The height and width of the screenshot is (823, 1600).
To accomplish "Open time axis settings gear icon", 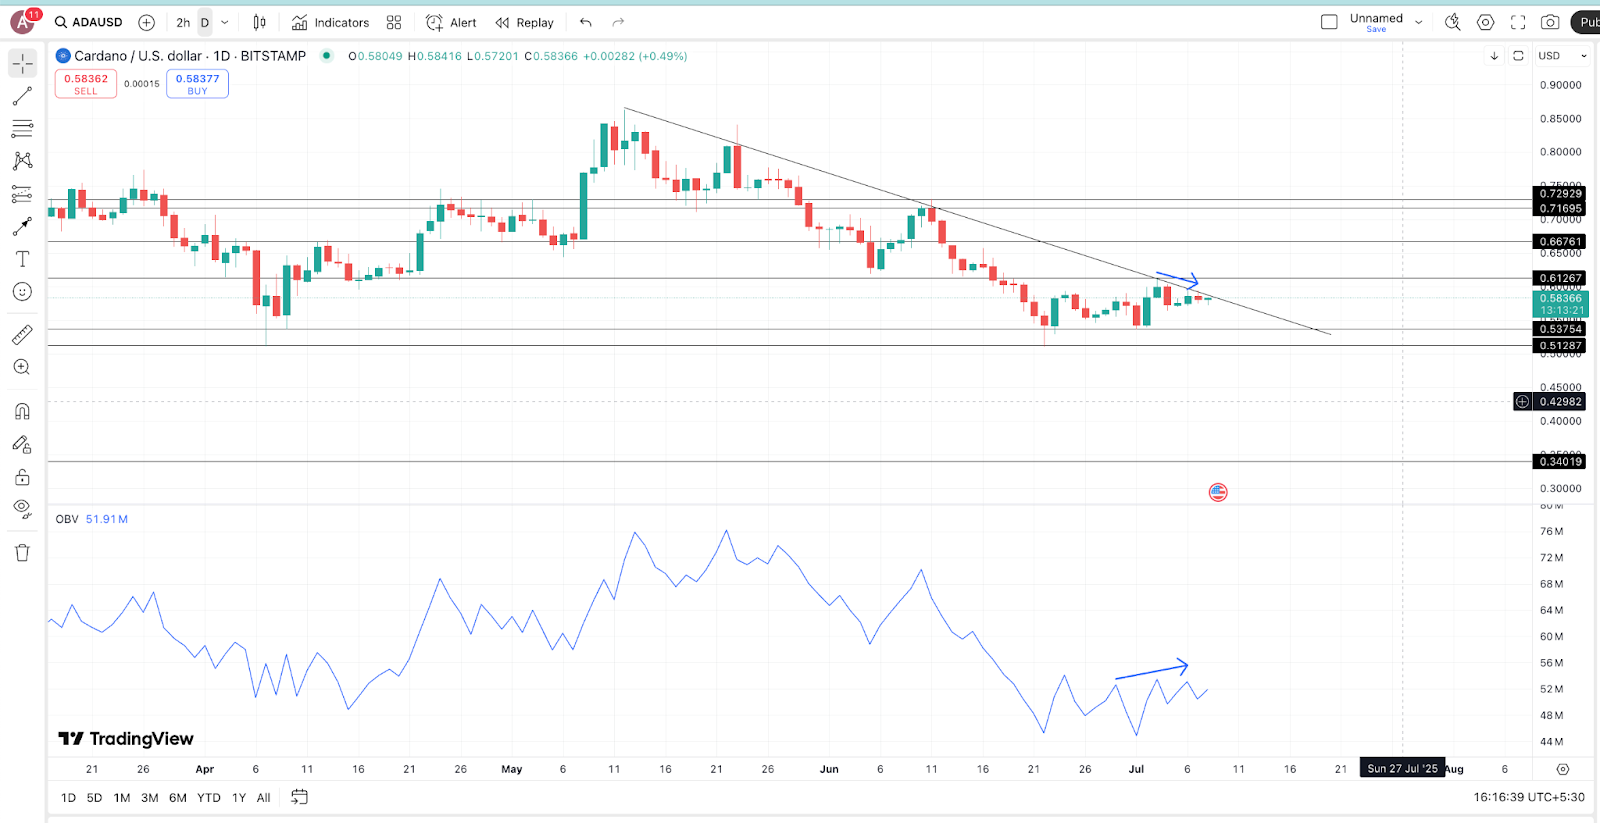I will pyautogui.click(x=1563, y=769).
